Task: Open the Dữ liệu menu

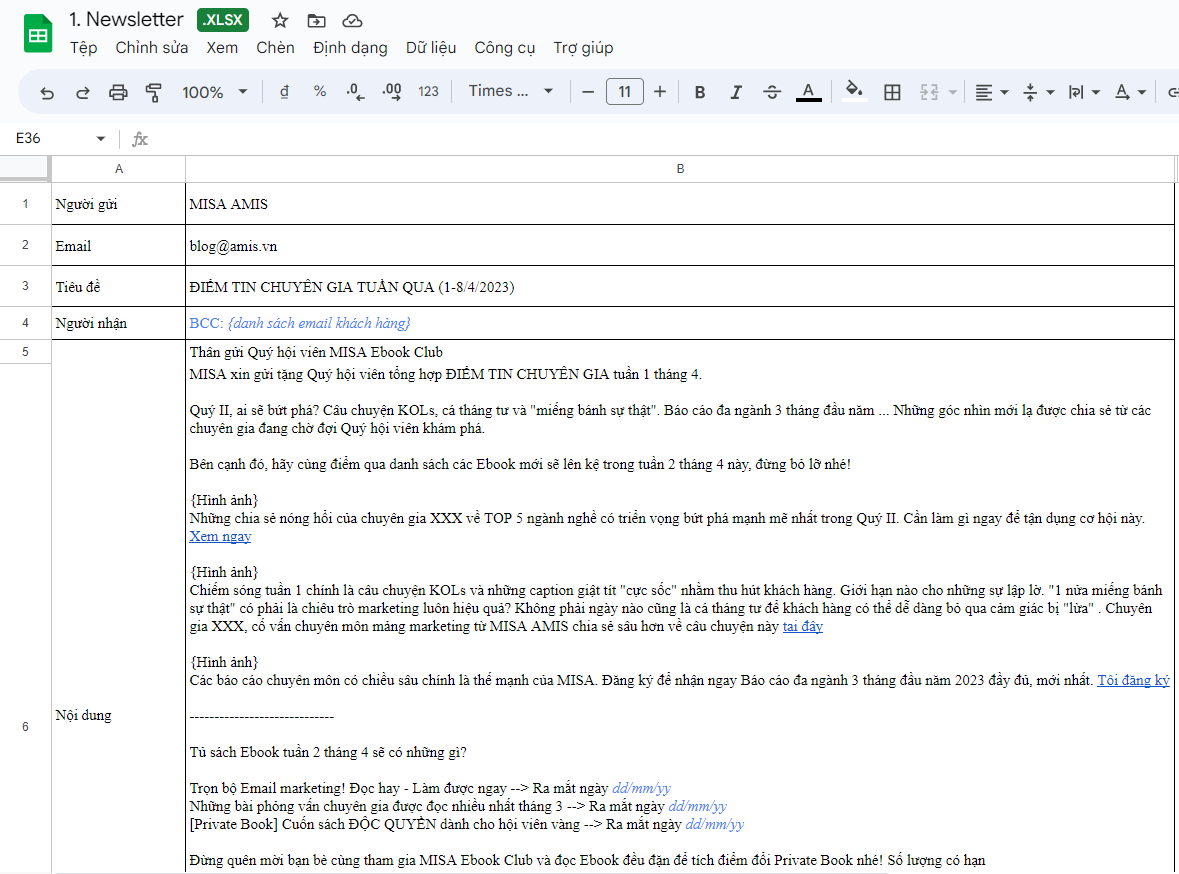Action: pos(431,47)
